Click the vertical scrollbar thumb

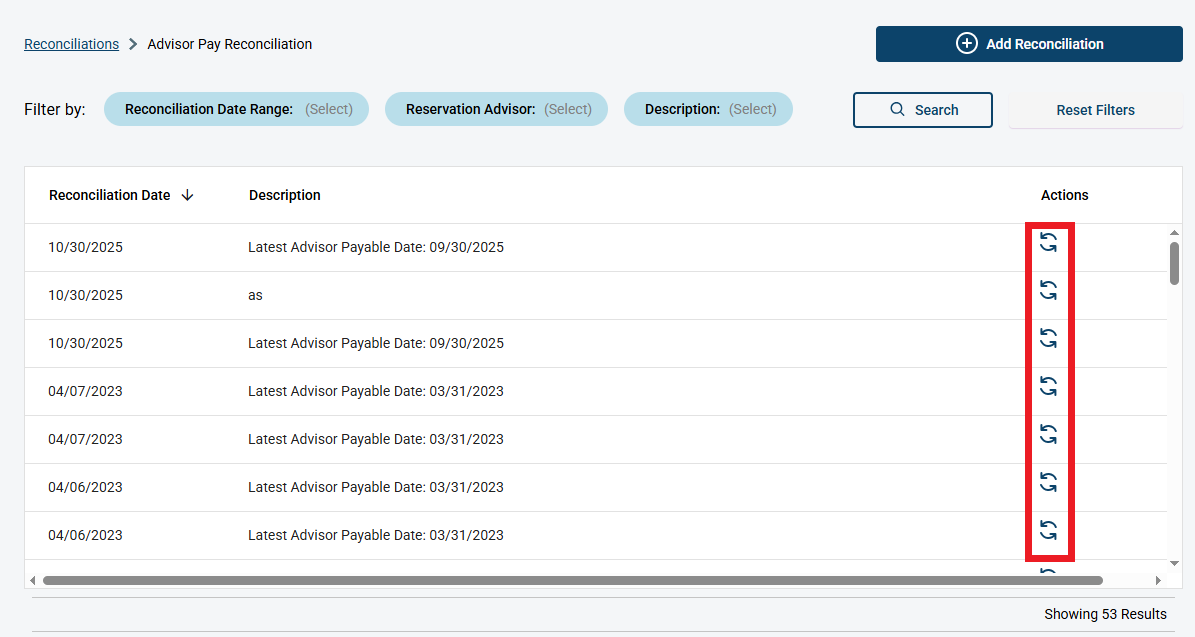click(x=1174, y=264)
